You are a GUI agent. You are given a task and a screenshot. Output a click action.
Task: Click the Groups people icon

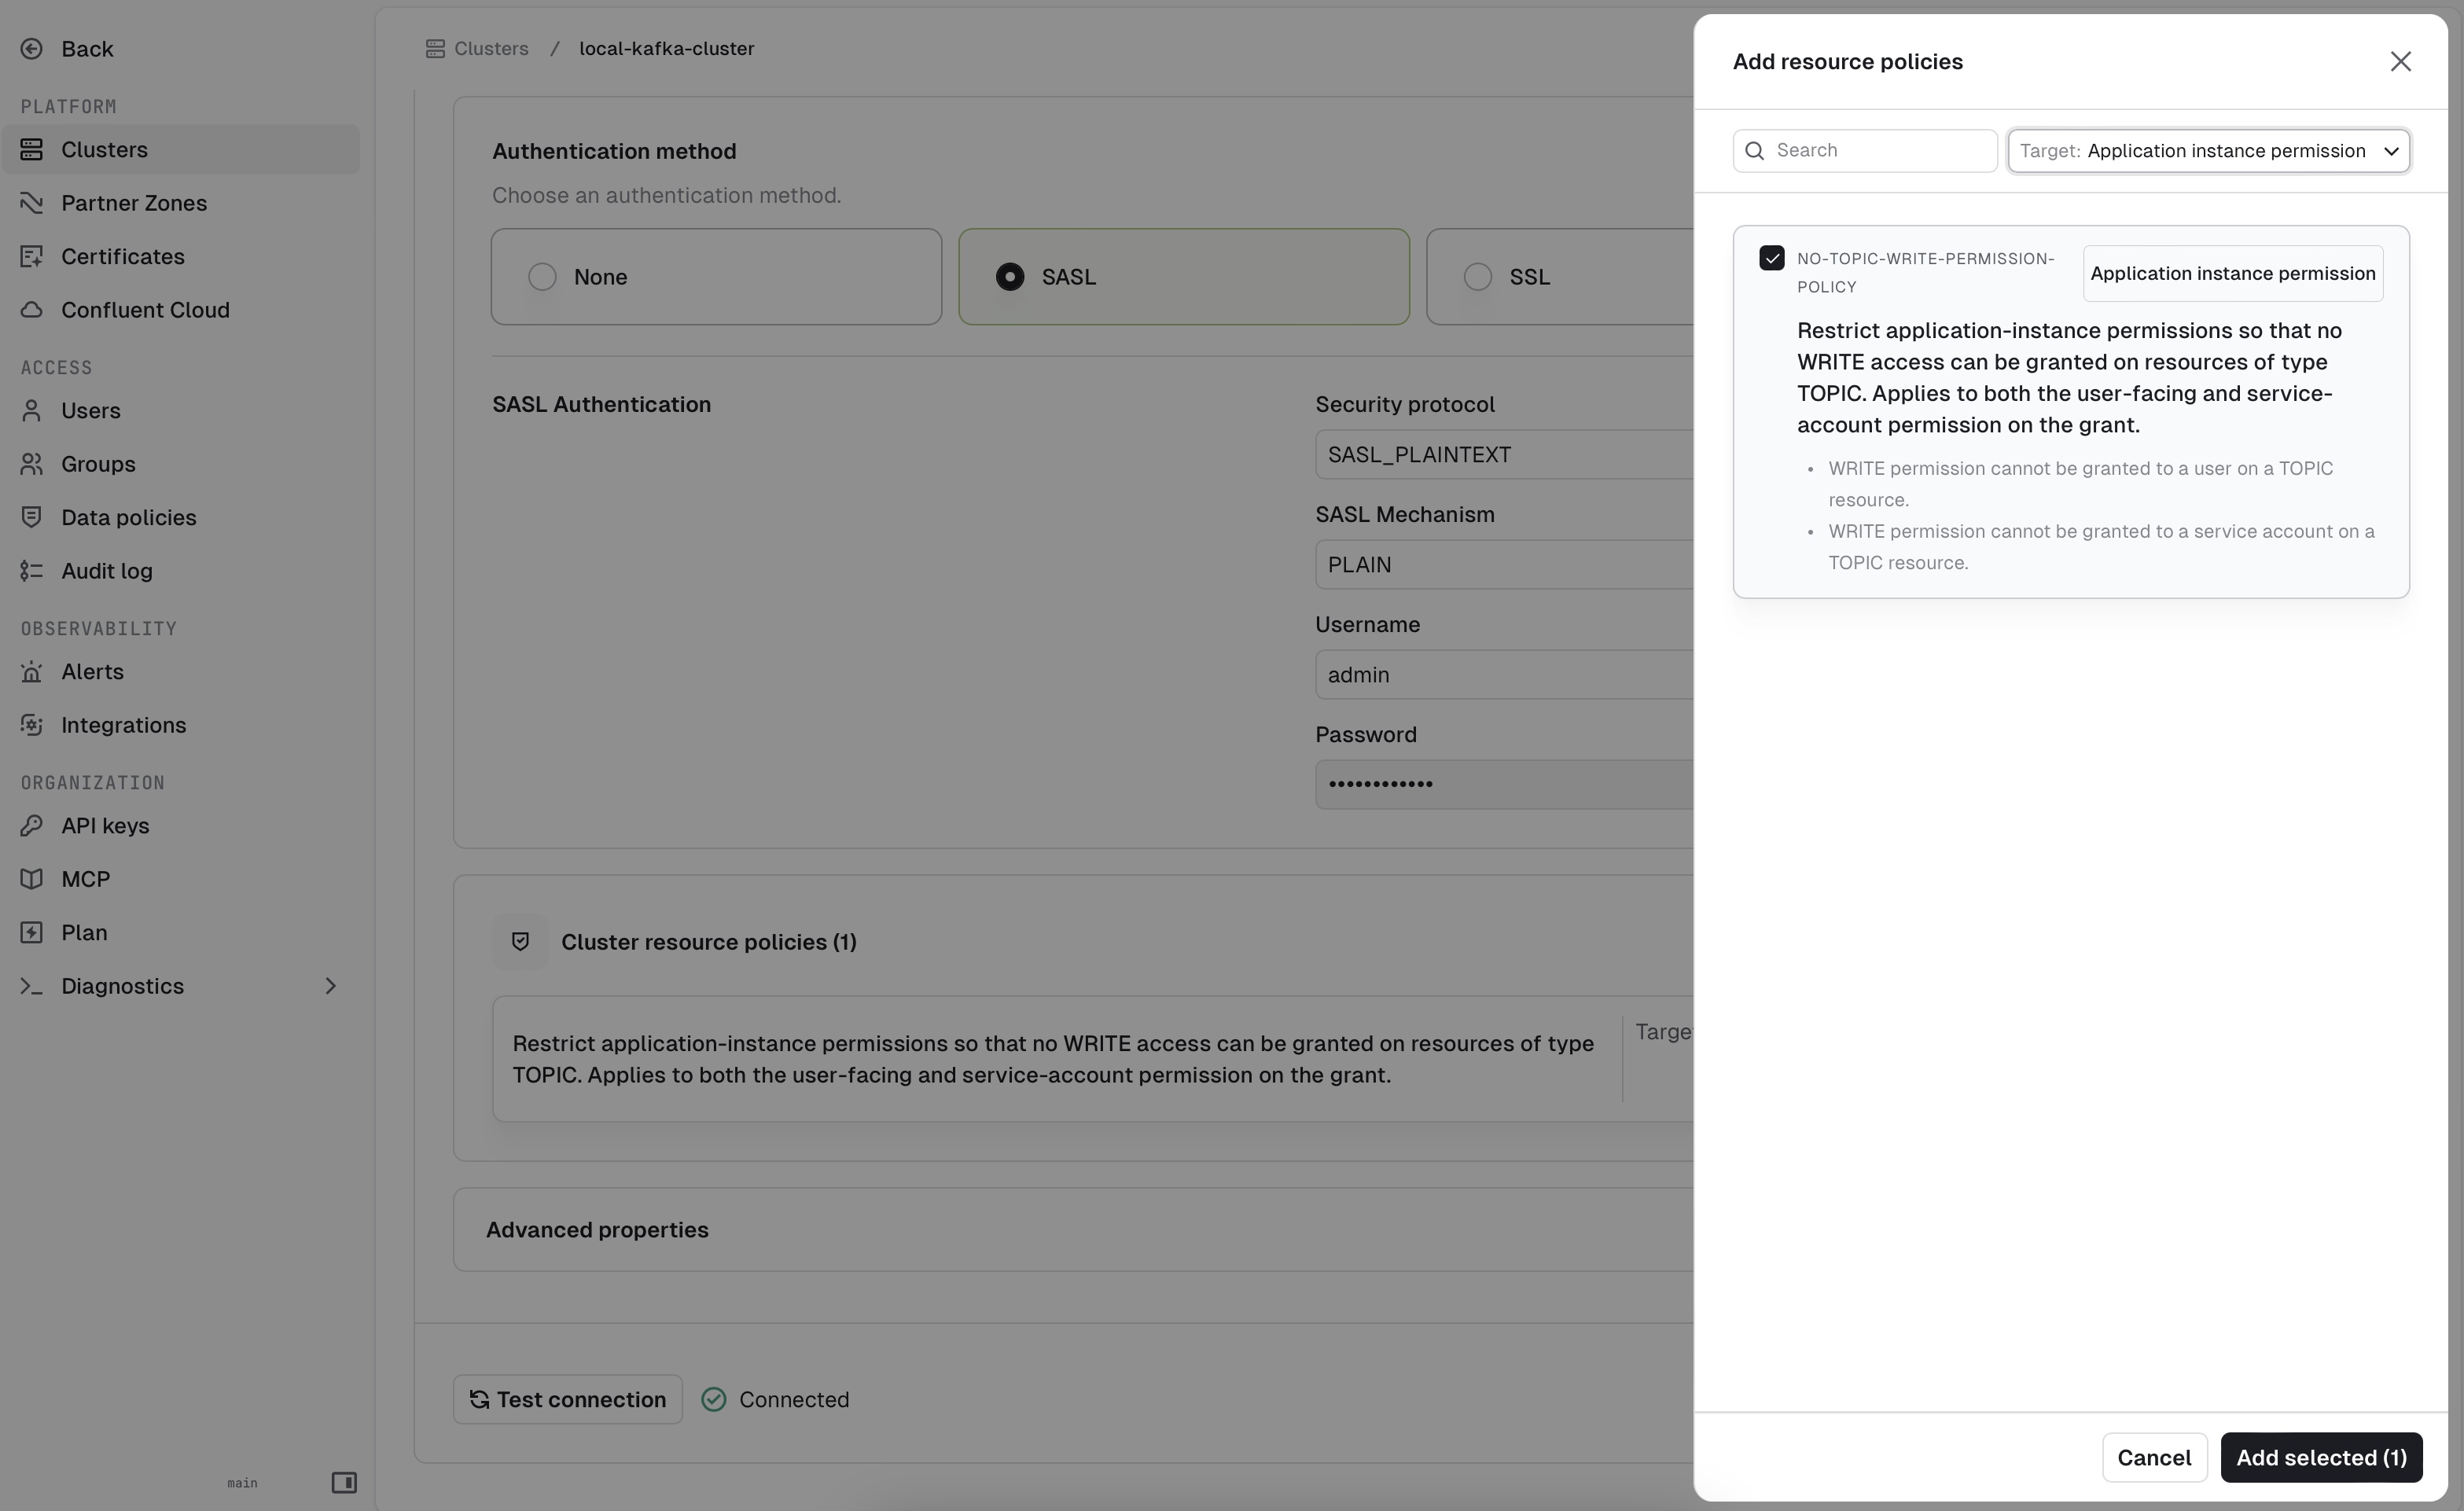[x=32, y=464]
